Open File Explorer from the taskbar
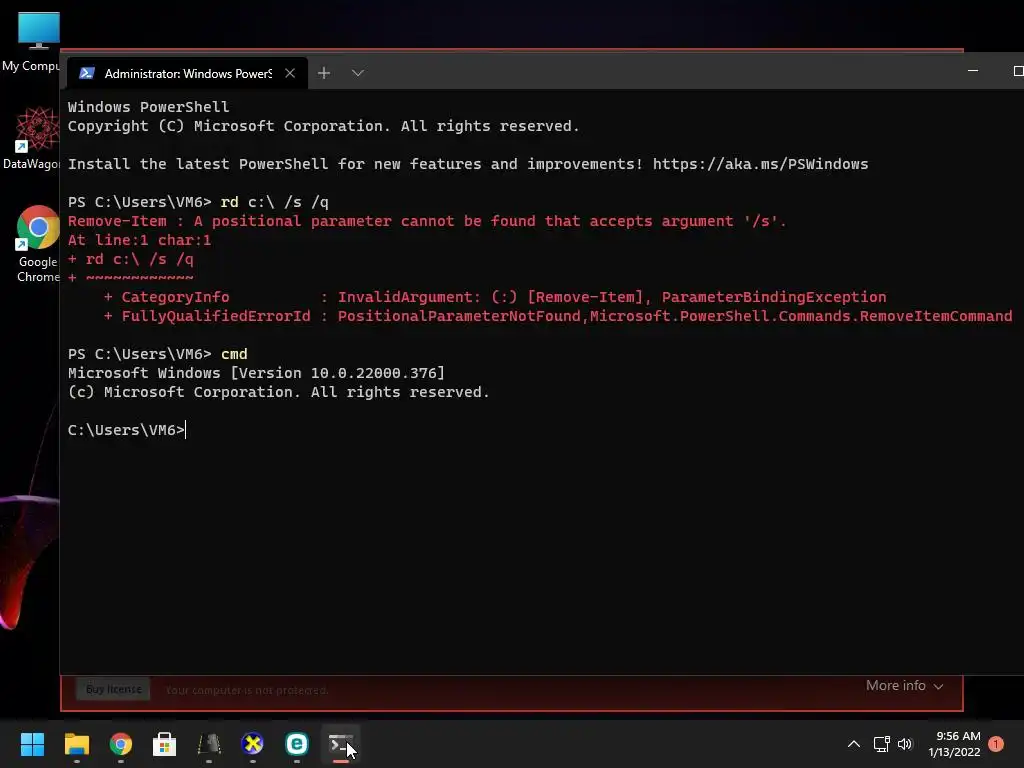This screenshot has height=768, width=1024. tap(76, 744)
